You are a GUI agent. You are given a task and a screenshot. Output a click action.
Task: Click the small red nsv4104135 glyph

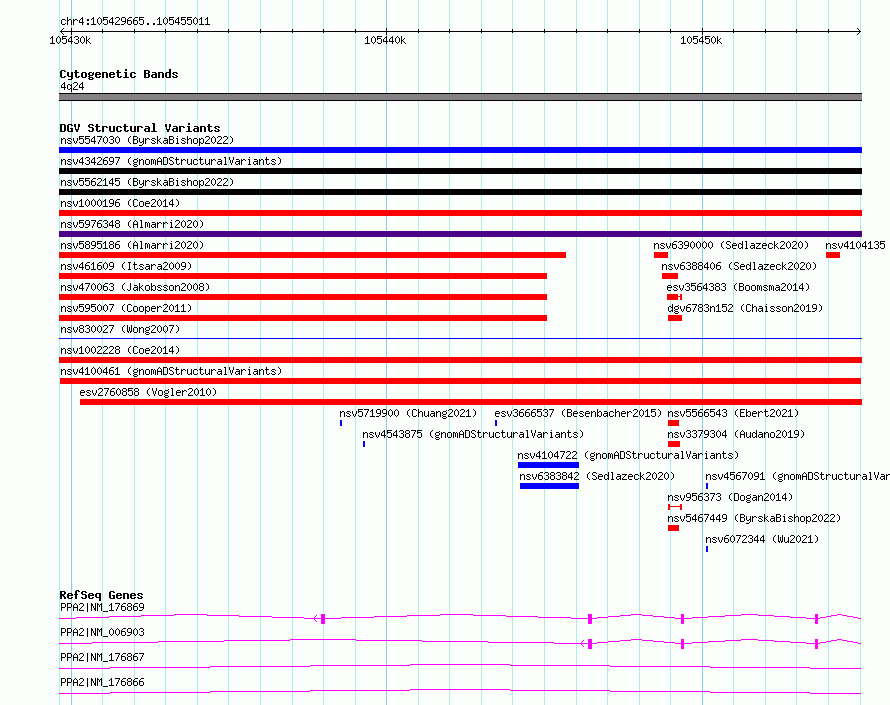pos(833,255)
